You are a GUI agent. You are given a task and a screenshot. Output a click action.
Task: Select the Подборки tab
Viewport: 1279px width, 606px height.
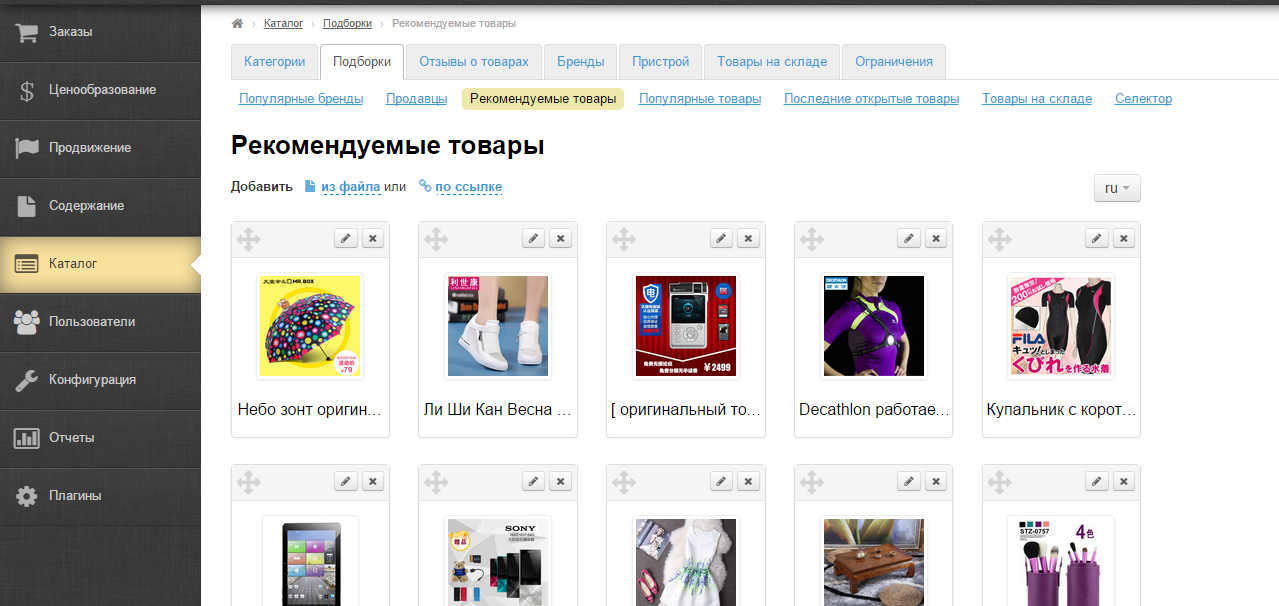click(x=362, y=62)
